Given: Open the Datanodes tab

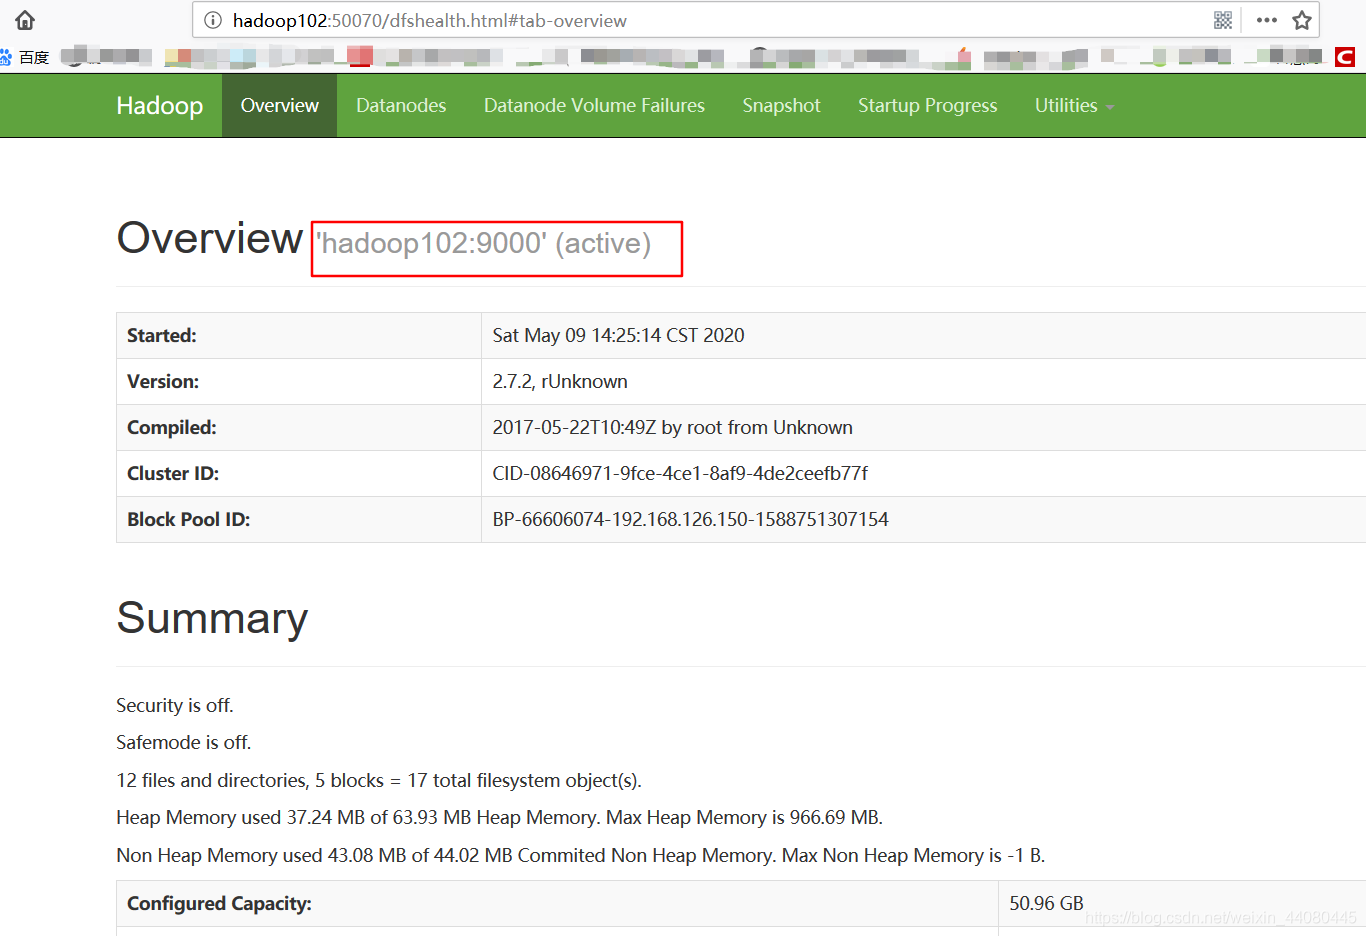Looking at the screenshot, I should (401, 105).
